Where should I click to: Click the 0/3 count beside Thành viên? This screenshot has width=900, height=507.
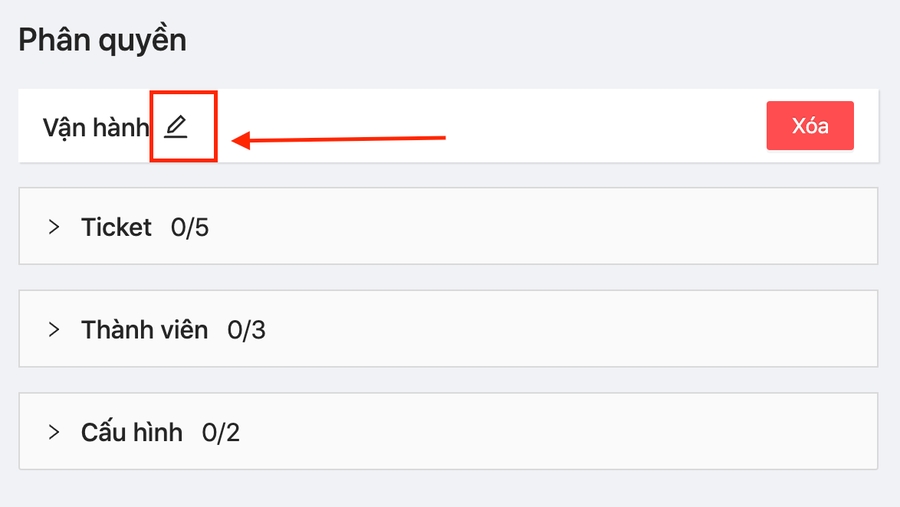(246, 329)
